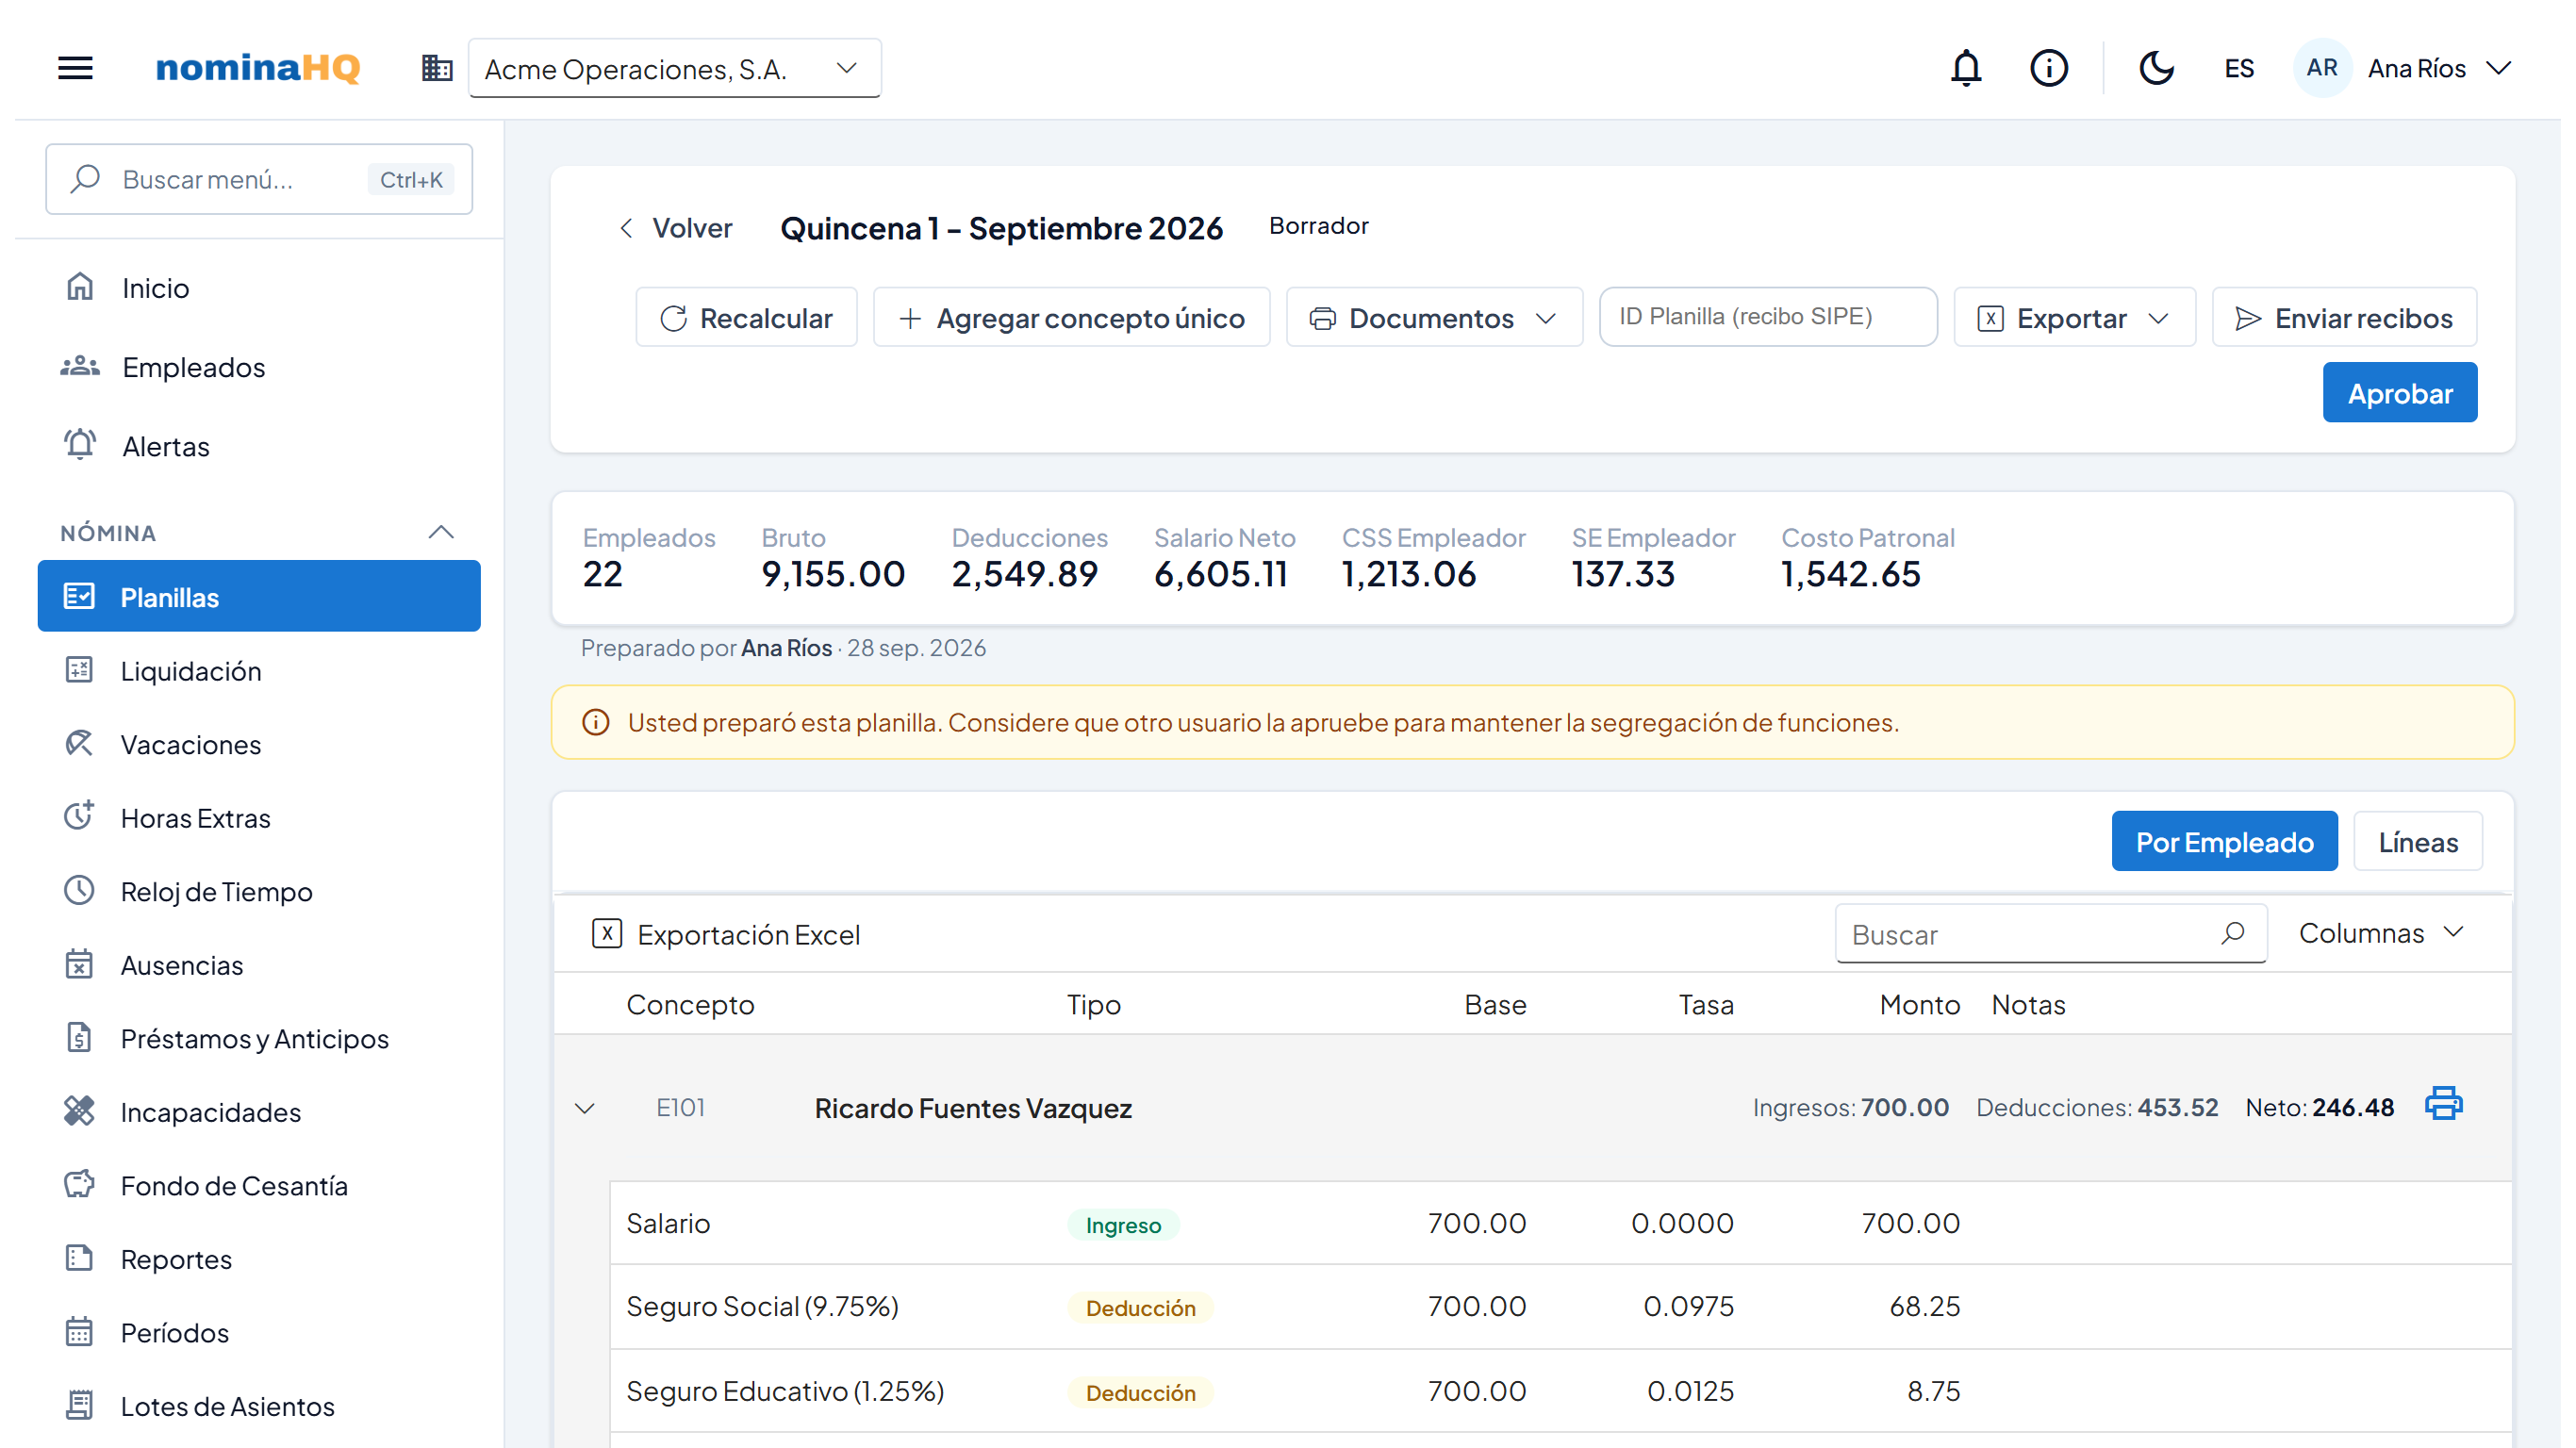Click the search magnifier in table Buscar field
Viewport: 2576px width, 1448px height.
[2233, 933]
